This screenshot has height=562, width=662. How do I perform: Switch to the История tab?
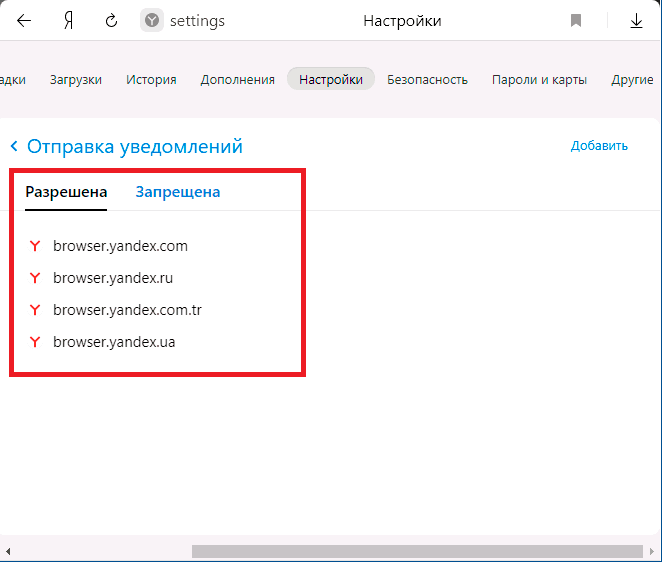coord(151,79)
